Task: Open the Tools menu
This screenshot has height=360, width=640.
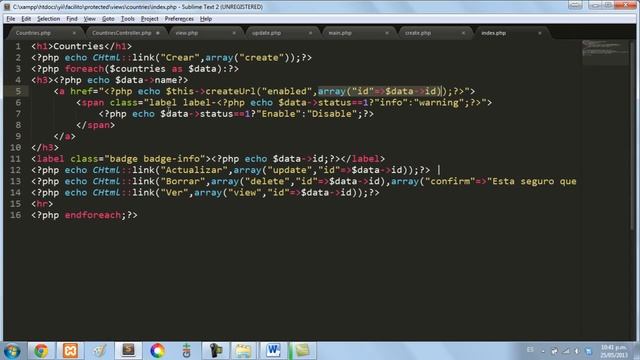Action: [128, 19]
